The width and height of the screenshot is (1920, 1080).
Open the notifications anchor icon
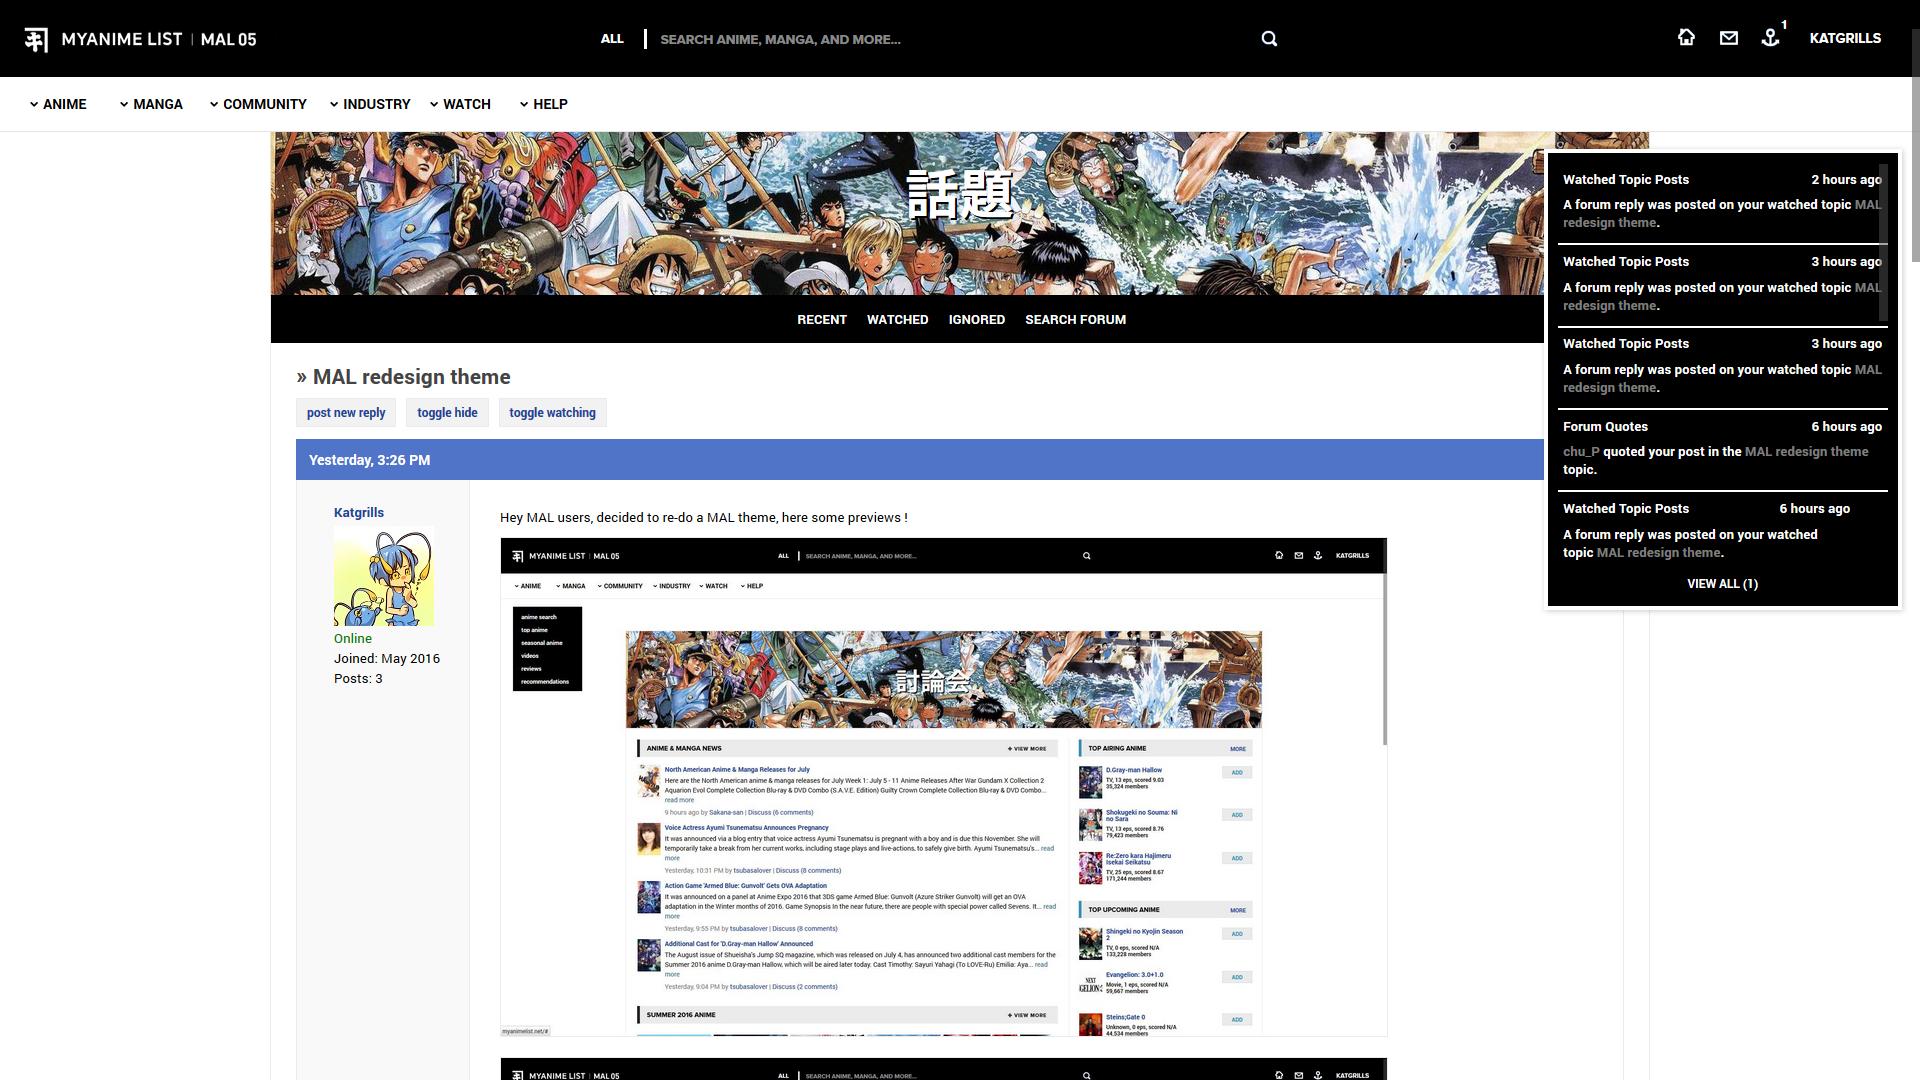coord(1770,38)
